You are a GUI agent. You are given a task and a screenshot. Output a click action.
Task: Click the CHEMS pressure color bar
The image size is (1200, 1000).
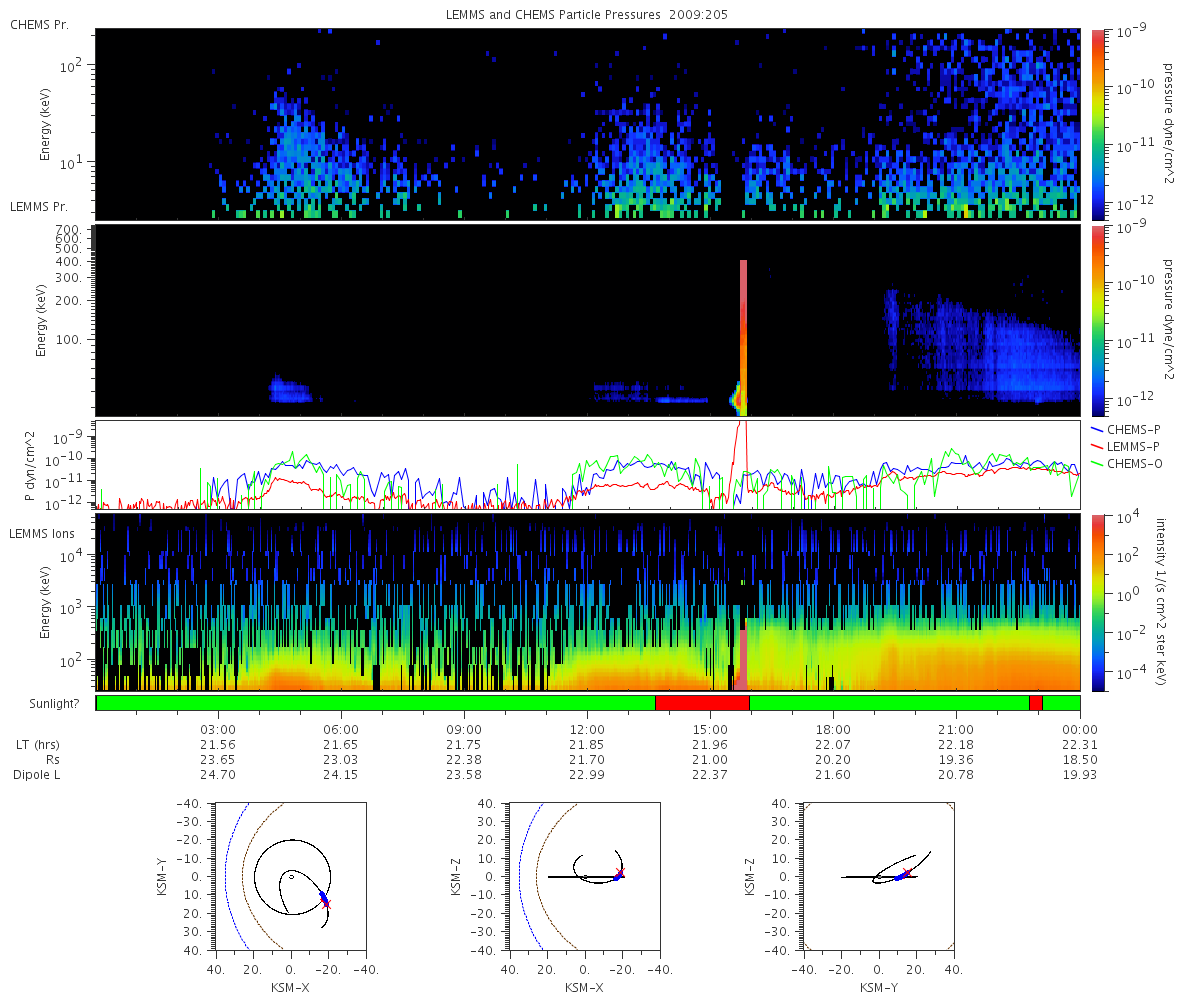click(1098, 123)
